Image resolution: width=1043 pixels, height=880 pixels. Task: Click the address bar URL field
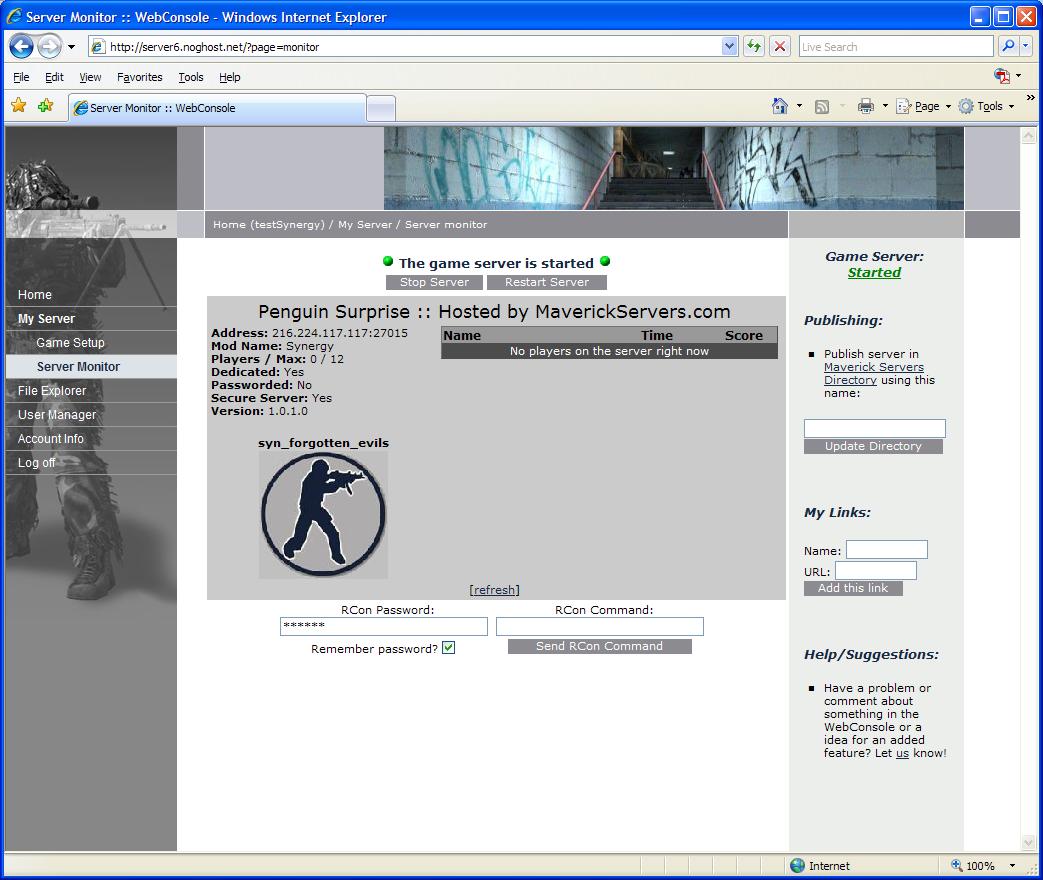coord(404,47)
